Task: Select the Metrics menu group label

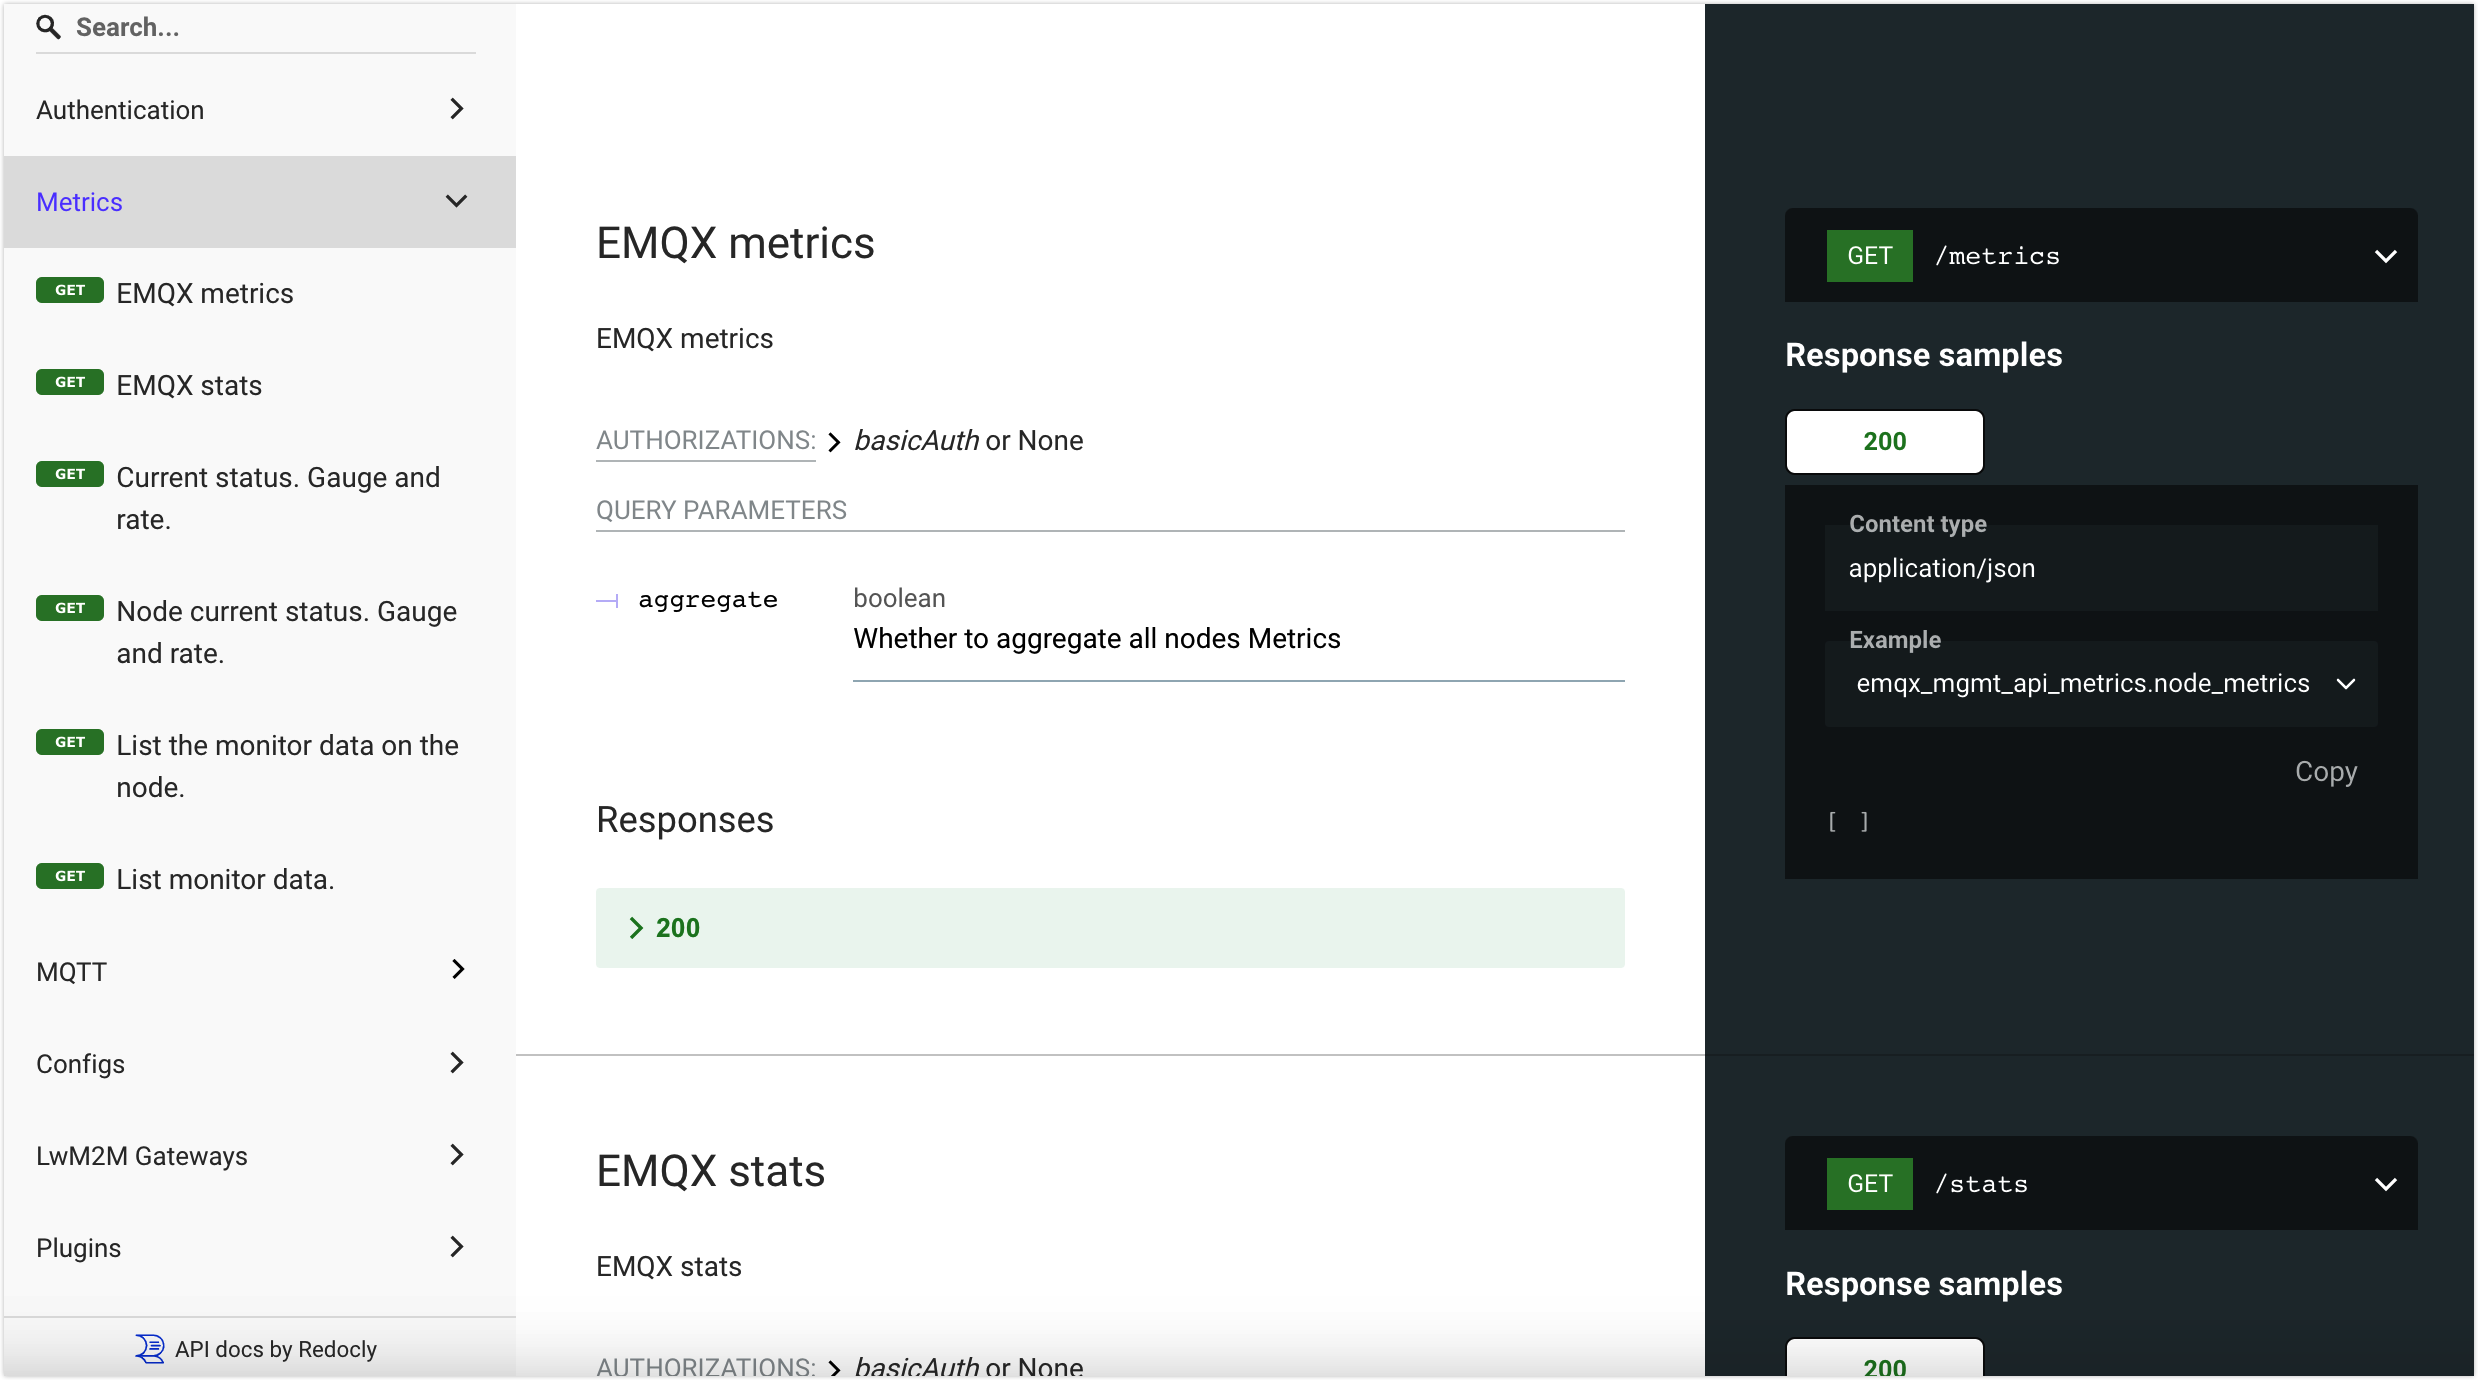Action: pos(79,202)
